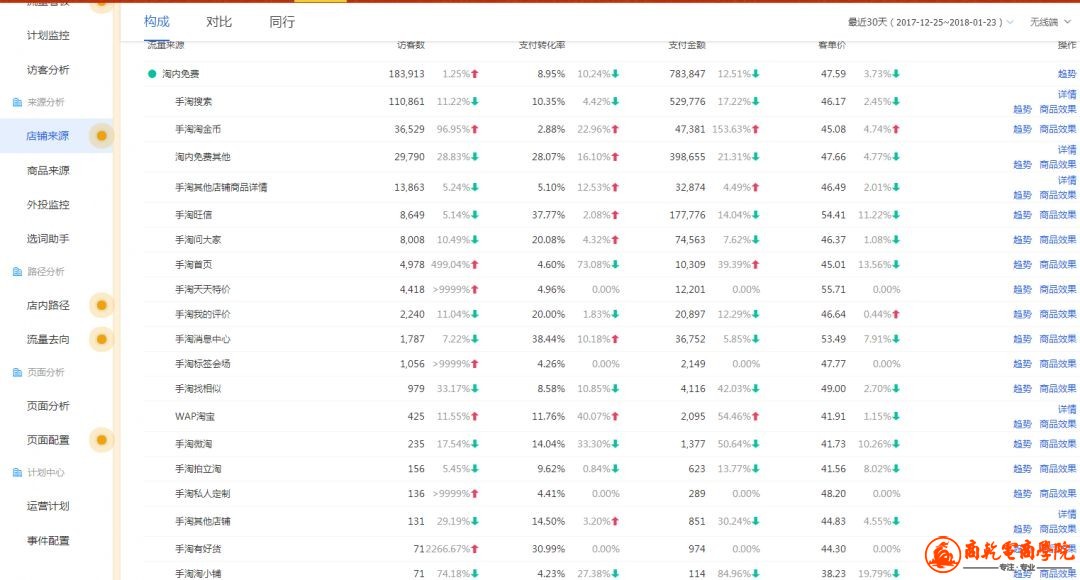1080x580 pixels.
Task: Click the 手淘搜索 source name
Action: coord(194,101)
